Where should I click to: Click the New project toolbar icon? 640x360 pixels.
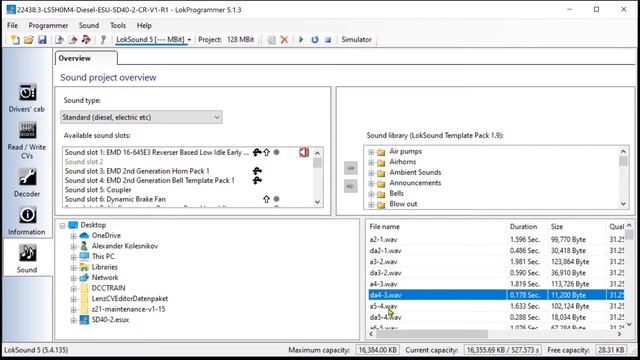[x=15, y=40]
